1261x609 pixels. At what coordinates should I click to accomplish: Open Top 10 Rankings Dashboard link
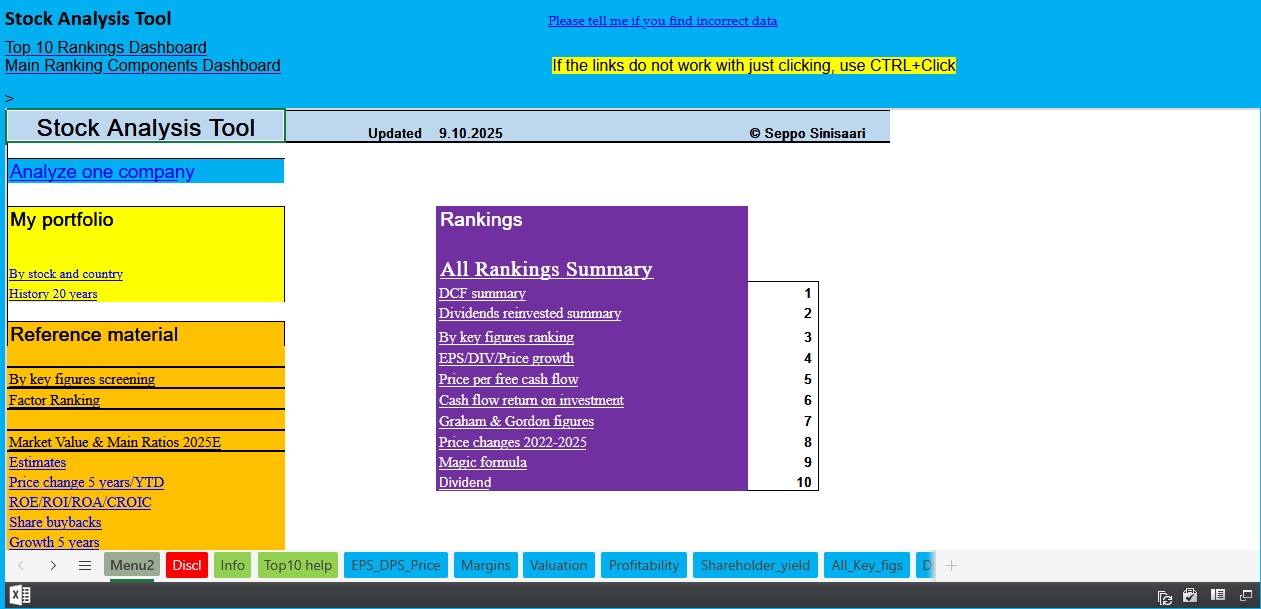pyautogui.click(x=106, y=47)
